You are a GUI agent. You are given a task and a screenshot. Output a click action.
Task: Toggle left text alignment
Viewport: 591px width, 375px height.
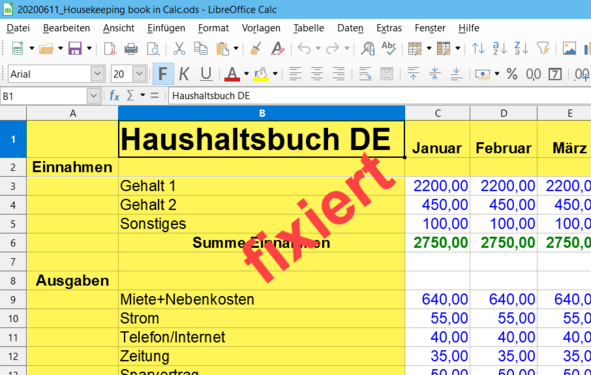click(x=296, y=74)
